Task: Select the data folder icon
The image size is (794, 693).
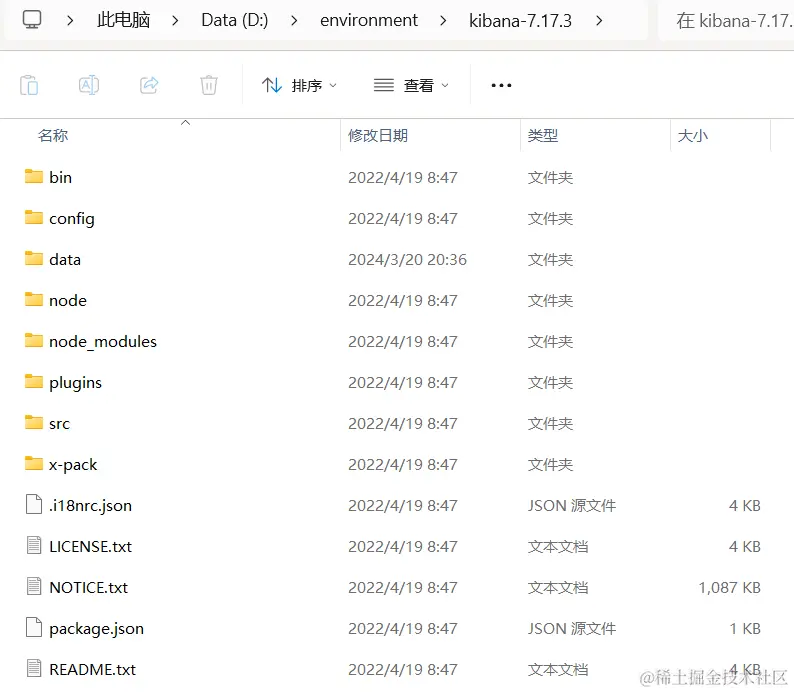Action: (x=34, y=258)
